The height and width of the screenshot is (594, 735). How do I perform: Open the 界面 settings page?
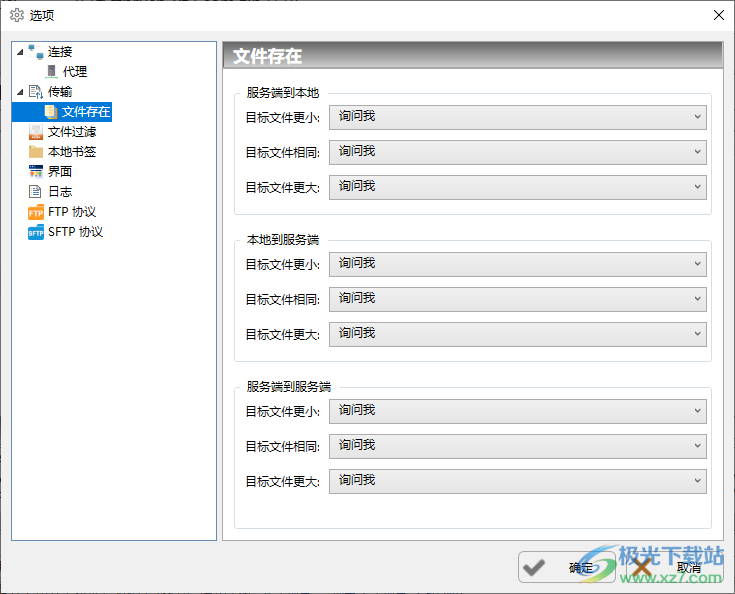[x=60, y=172]
